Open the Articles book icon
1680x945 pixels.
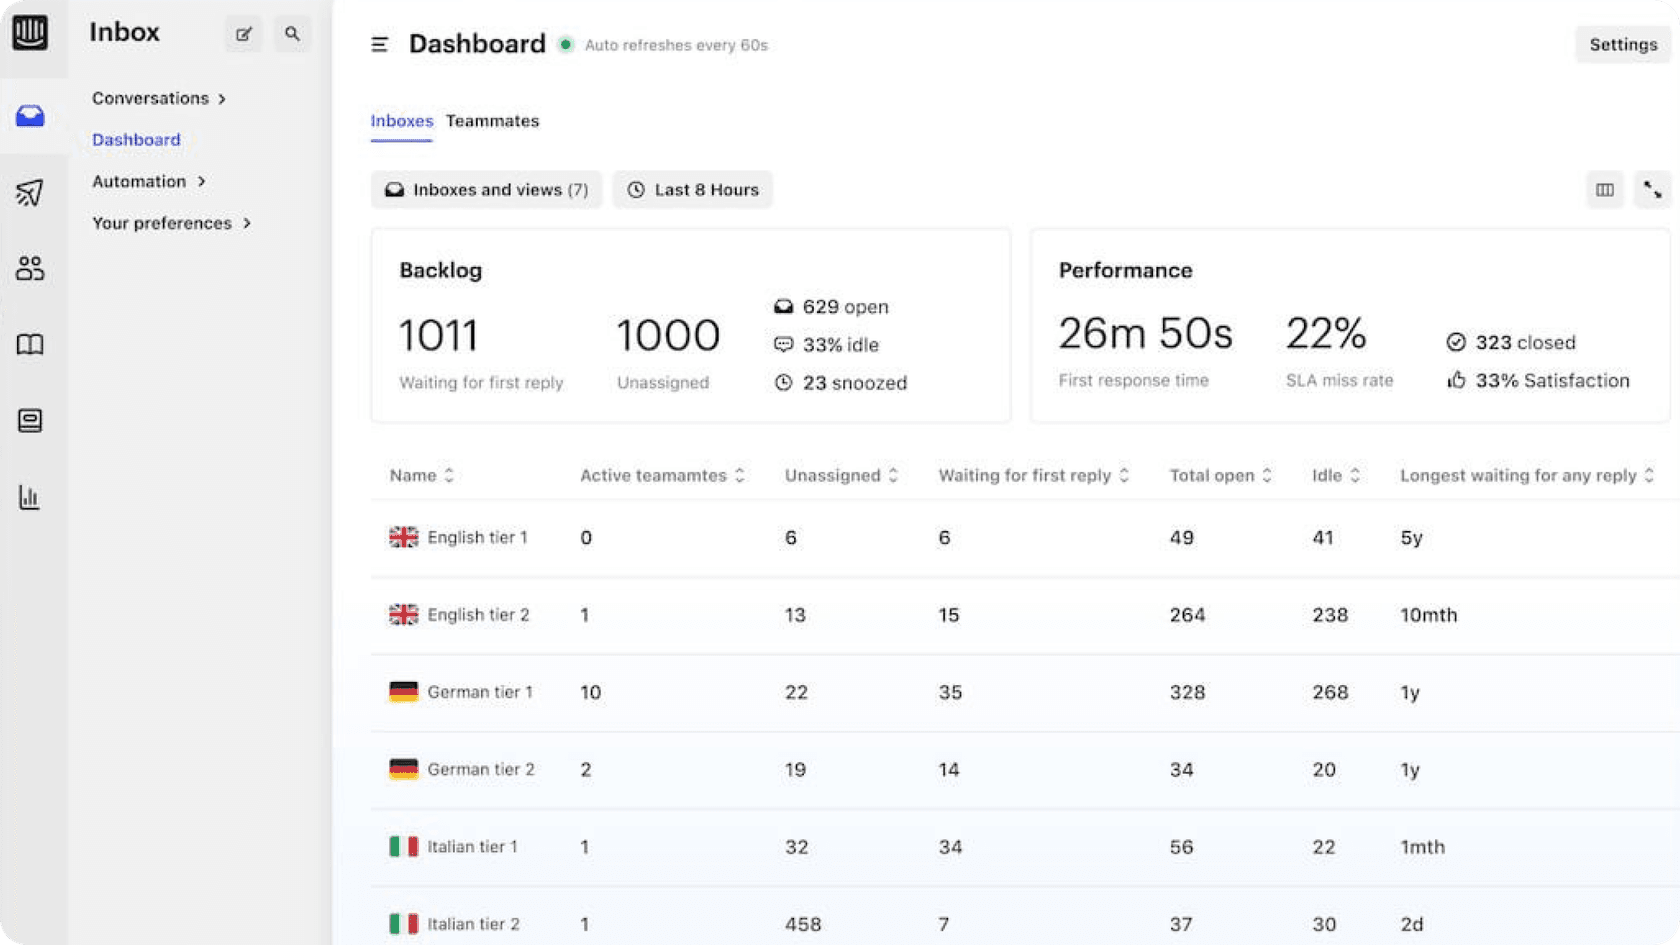[x=30, y=345]
